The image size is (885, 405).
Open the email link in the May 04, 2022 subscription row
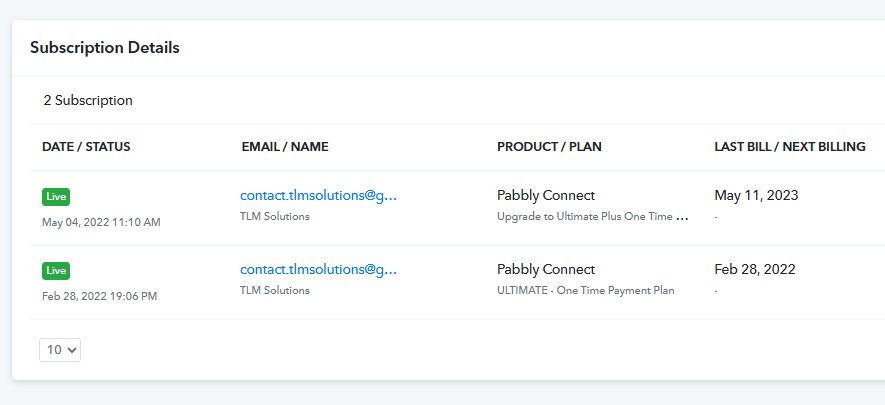[x=318, y=196]
